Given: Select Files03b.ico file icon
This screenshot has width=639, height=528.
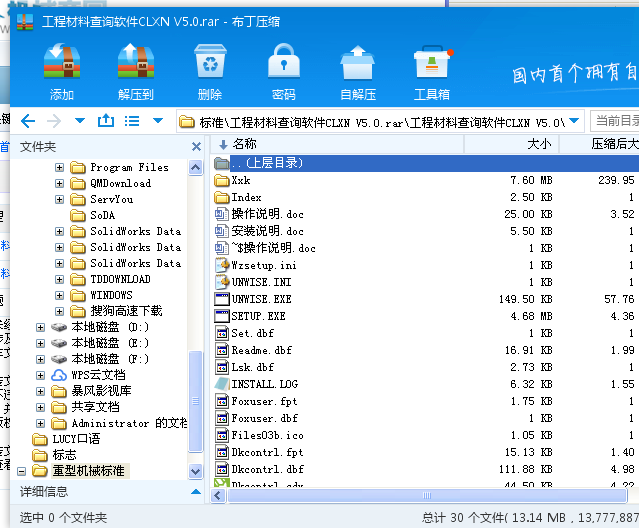Looking at the screenshot, I should 222,436.
